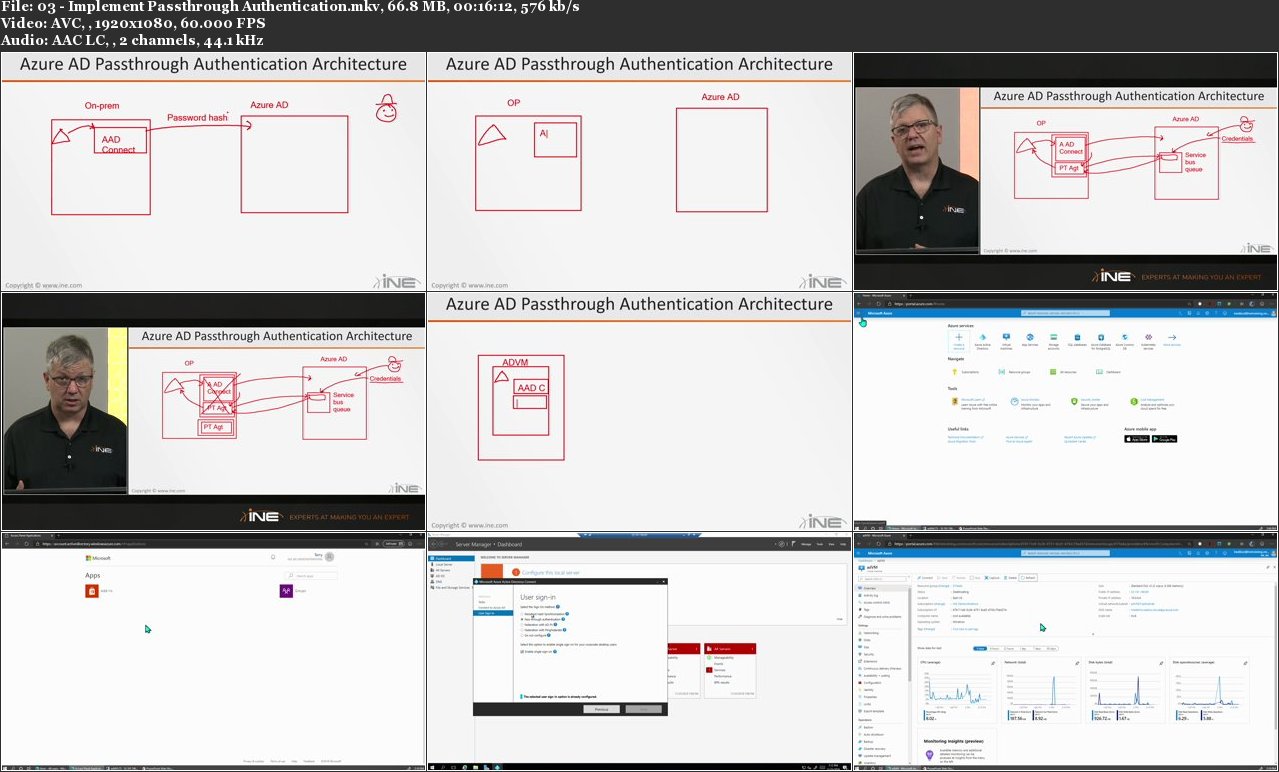Click search box in Azure home header
This screenshot has width=1279, height=772.
[x=1065, y=313]
